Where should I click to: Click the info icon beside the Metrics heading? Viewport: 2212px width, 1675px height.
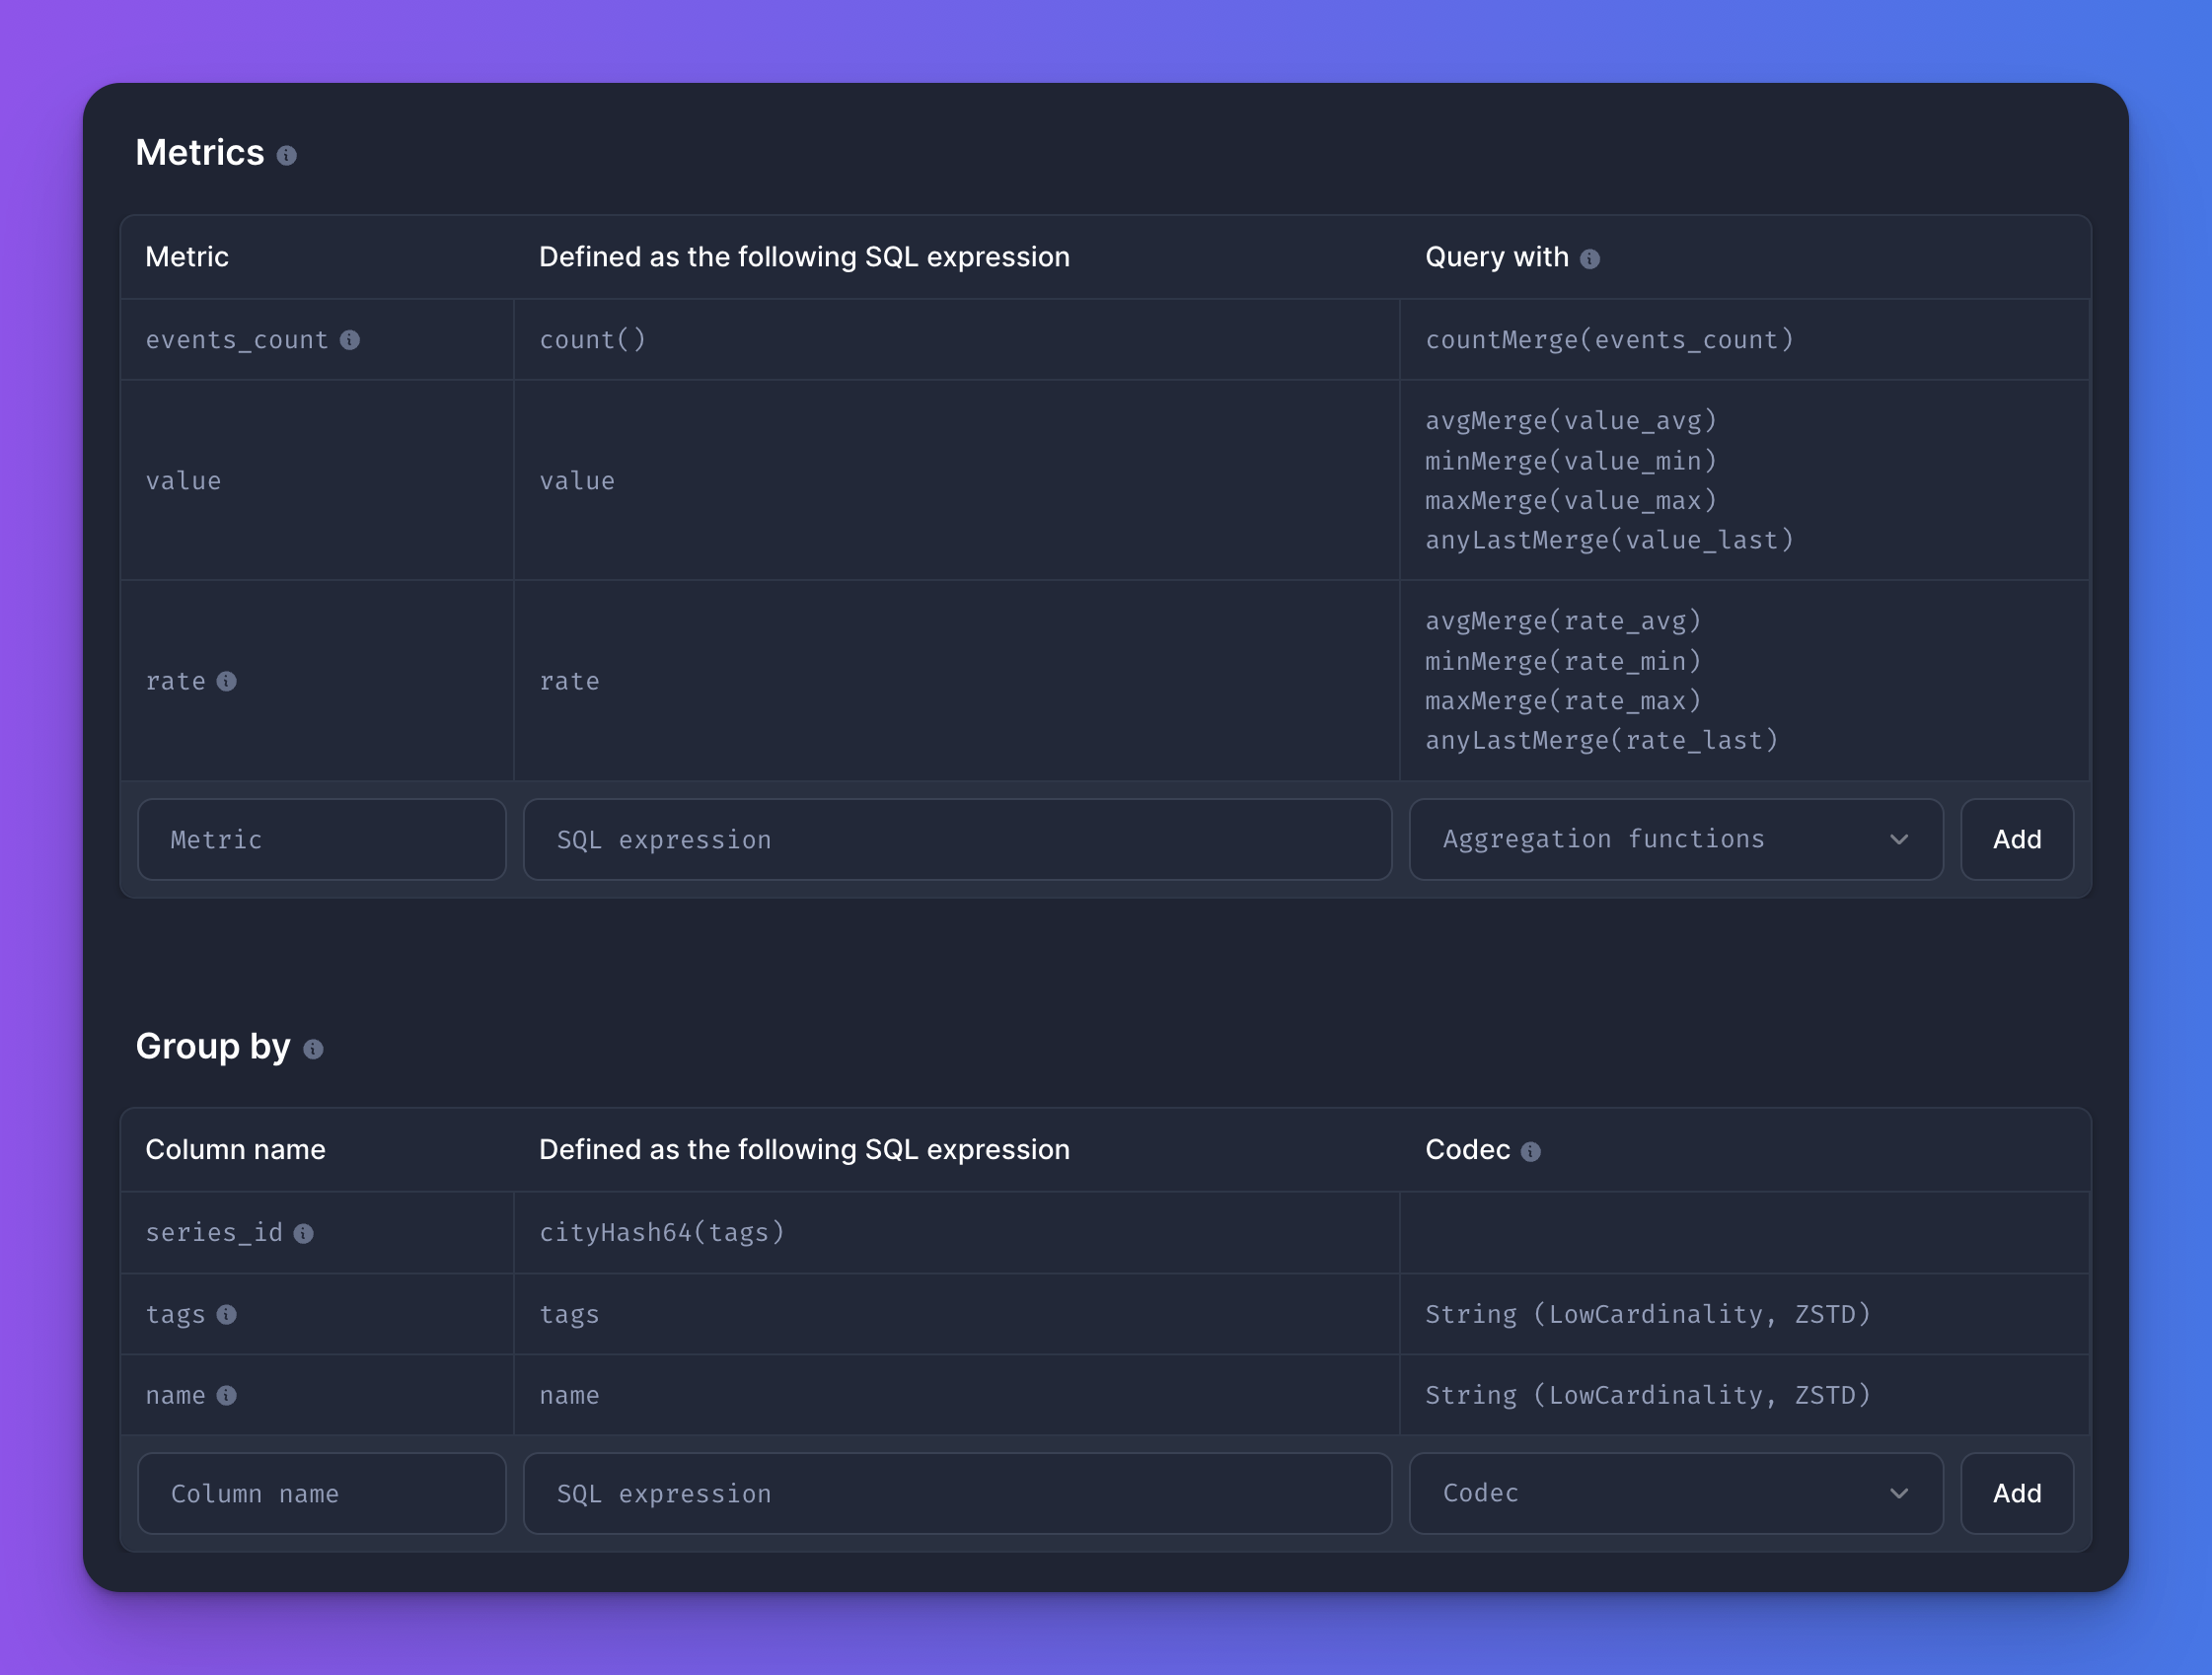point(289,156)
